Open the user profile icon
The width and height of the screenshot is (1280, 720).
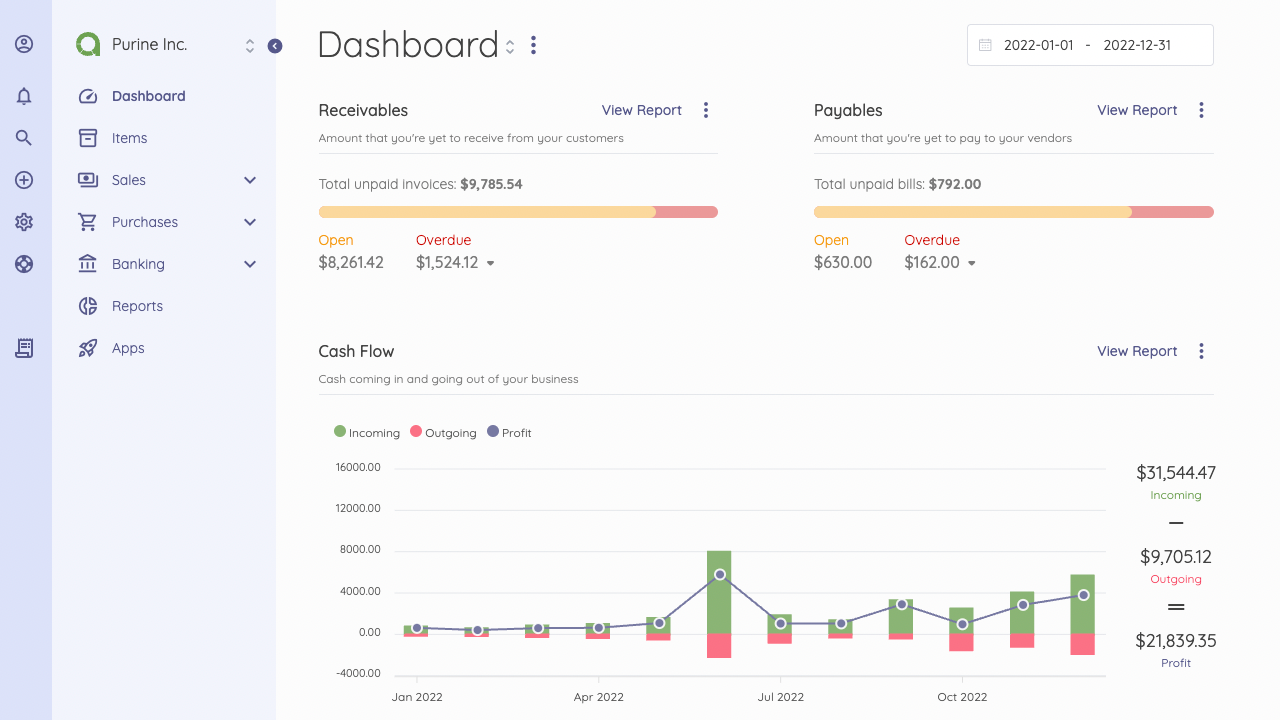(24, 44)
